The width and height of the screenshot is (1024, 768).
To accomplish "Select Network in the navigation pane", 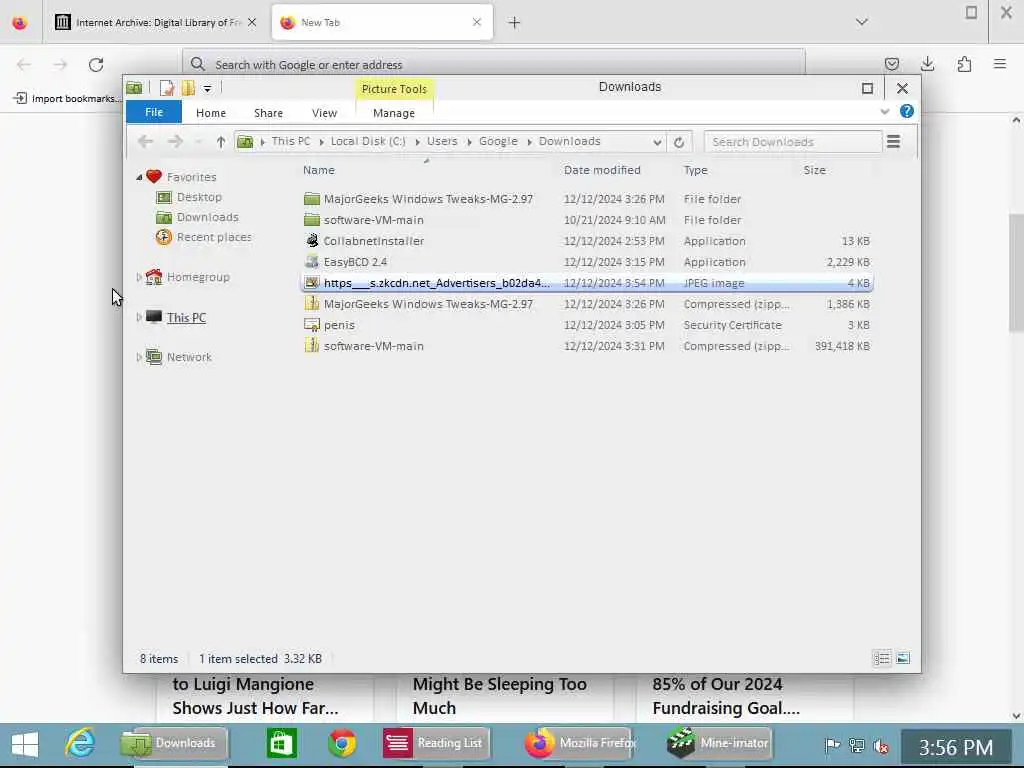I will coord(189,357).
